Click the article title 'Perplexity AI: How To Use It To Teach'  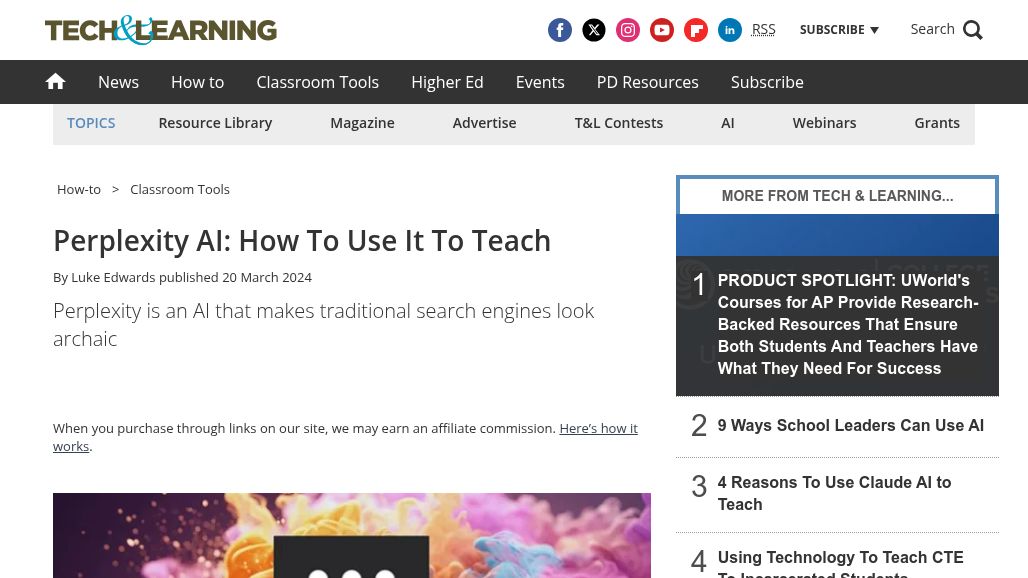(302, 241)
